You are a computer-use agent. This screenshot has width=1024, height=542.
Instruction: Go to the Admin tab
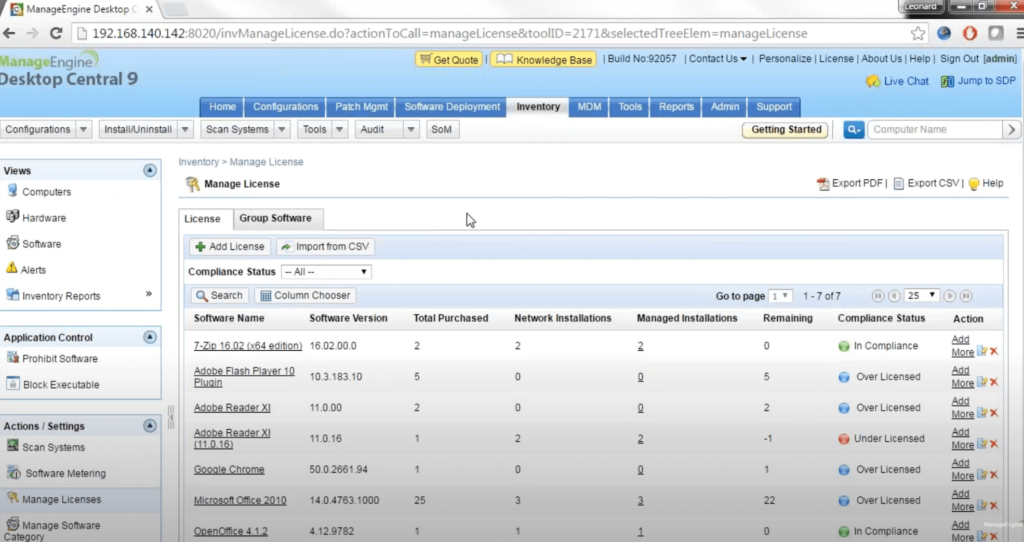[x=725, y=106]
